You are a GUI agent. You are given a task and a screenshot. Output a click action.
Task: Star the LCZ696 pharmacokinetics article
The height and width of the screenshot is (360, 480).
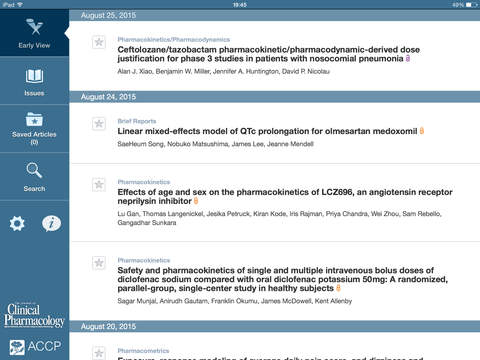point(99,185)
